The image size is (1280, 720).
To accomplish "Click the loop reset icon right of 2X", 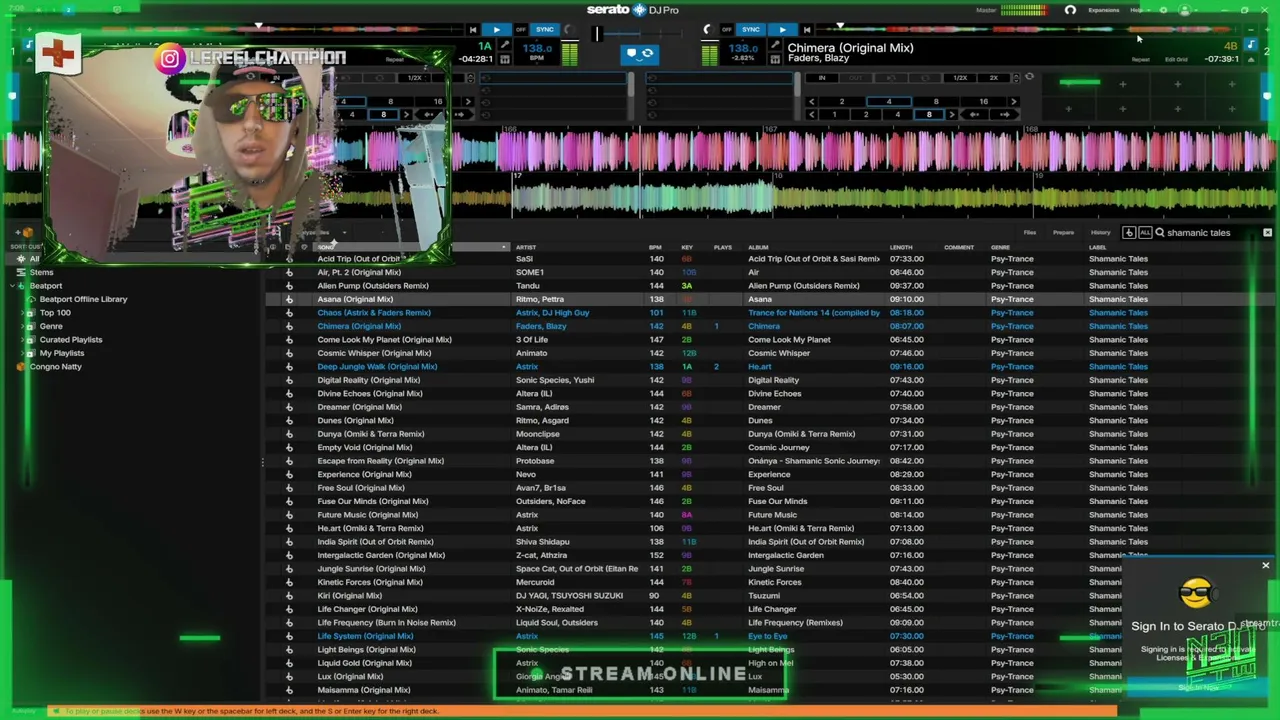I will pyautogui.click(x=1029, y=77).
